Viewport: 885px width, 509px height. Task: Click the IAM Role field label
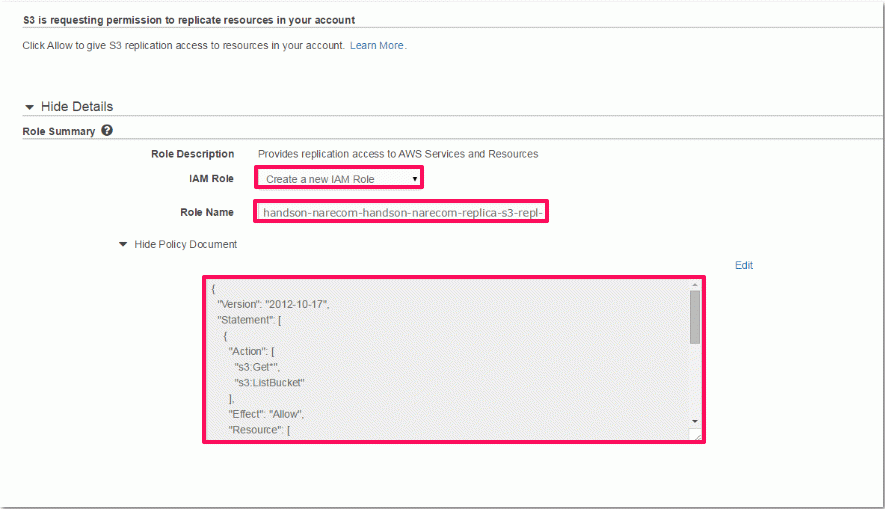point(211,178)
